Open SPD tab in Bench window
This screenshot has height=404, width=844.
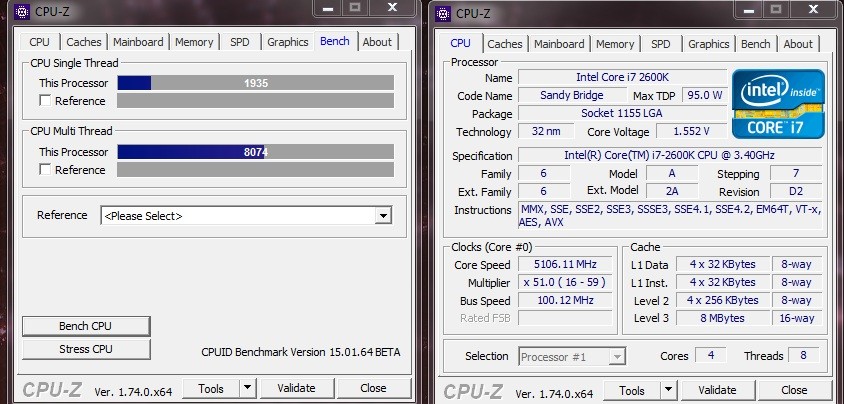coord(240,42)
